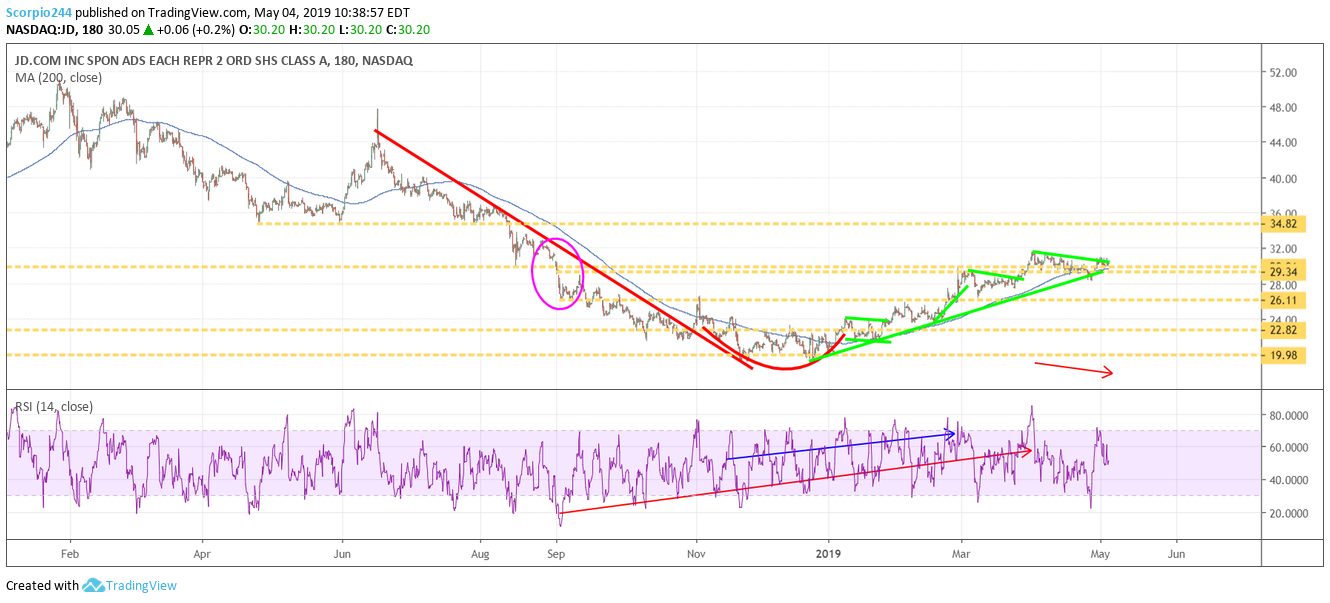The image size is (1330, 603).
Task: Click the 20.0000 RSI axis value
Action: click(x=1291, y=513)
